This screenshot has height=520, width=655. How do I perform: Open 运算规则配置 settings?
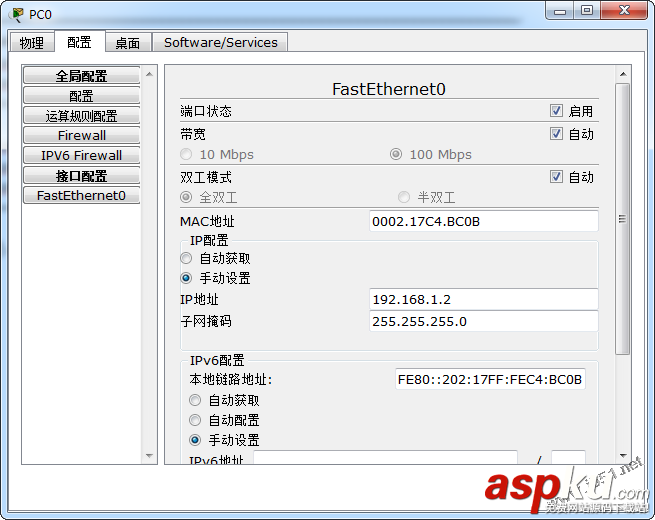81,115
